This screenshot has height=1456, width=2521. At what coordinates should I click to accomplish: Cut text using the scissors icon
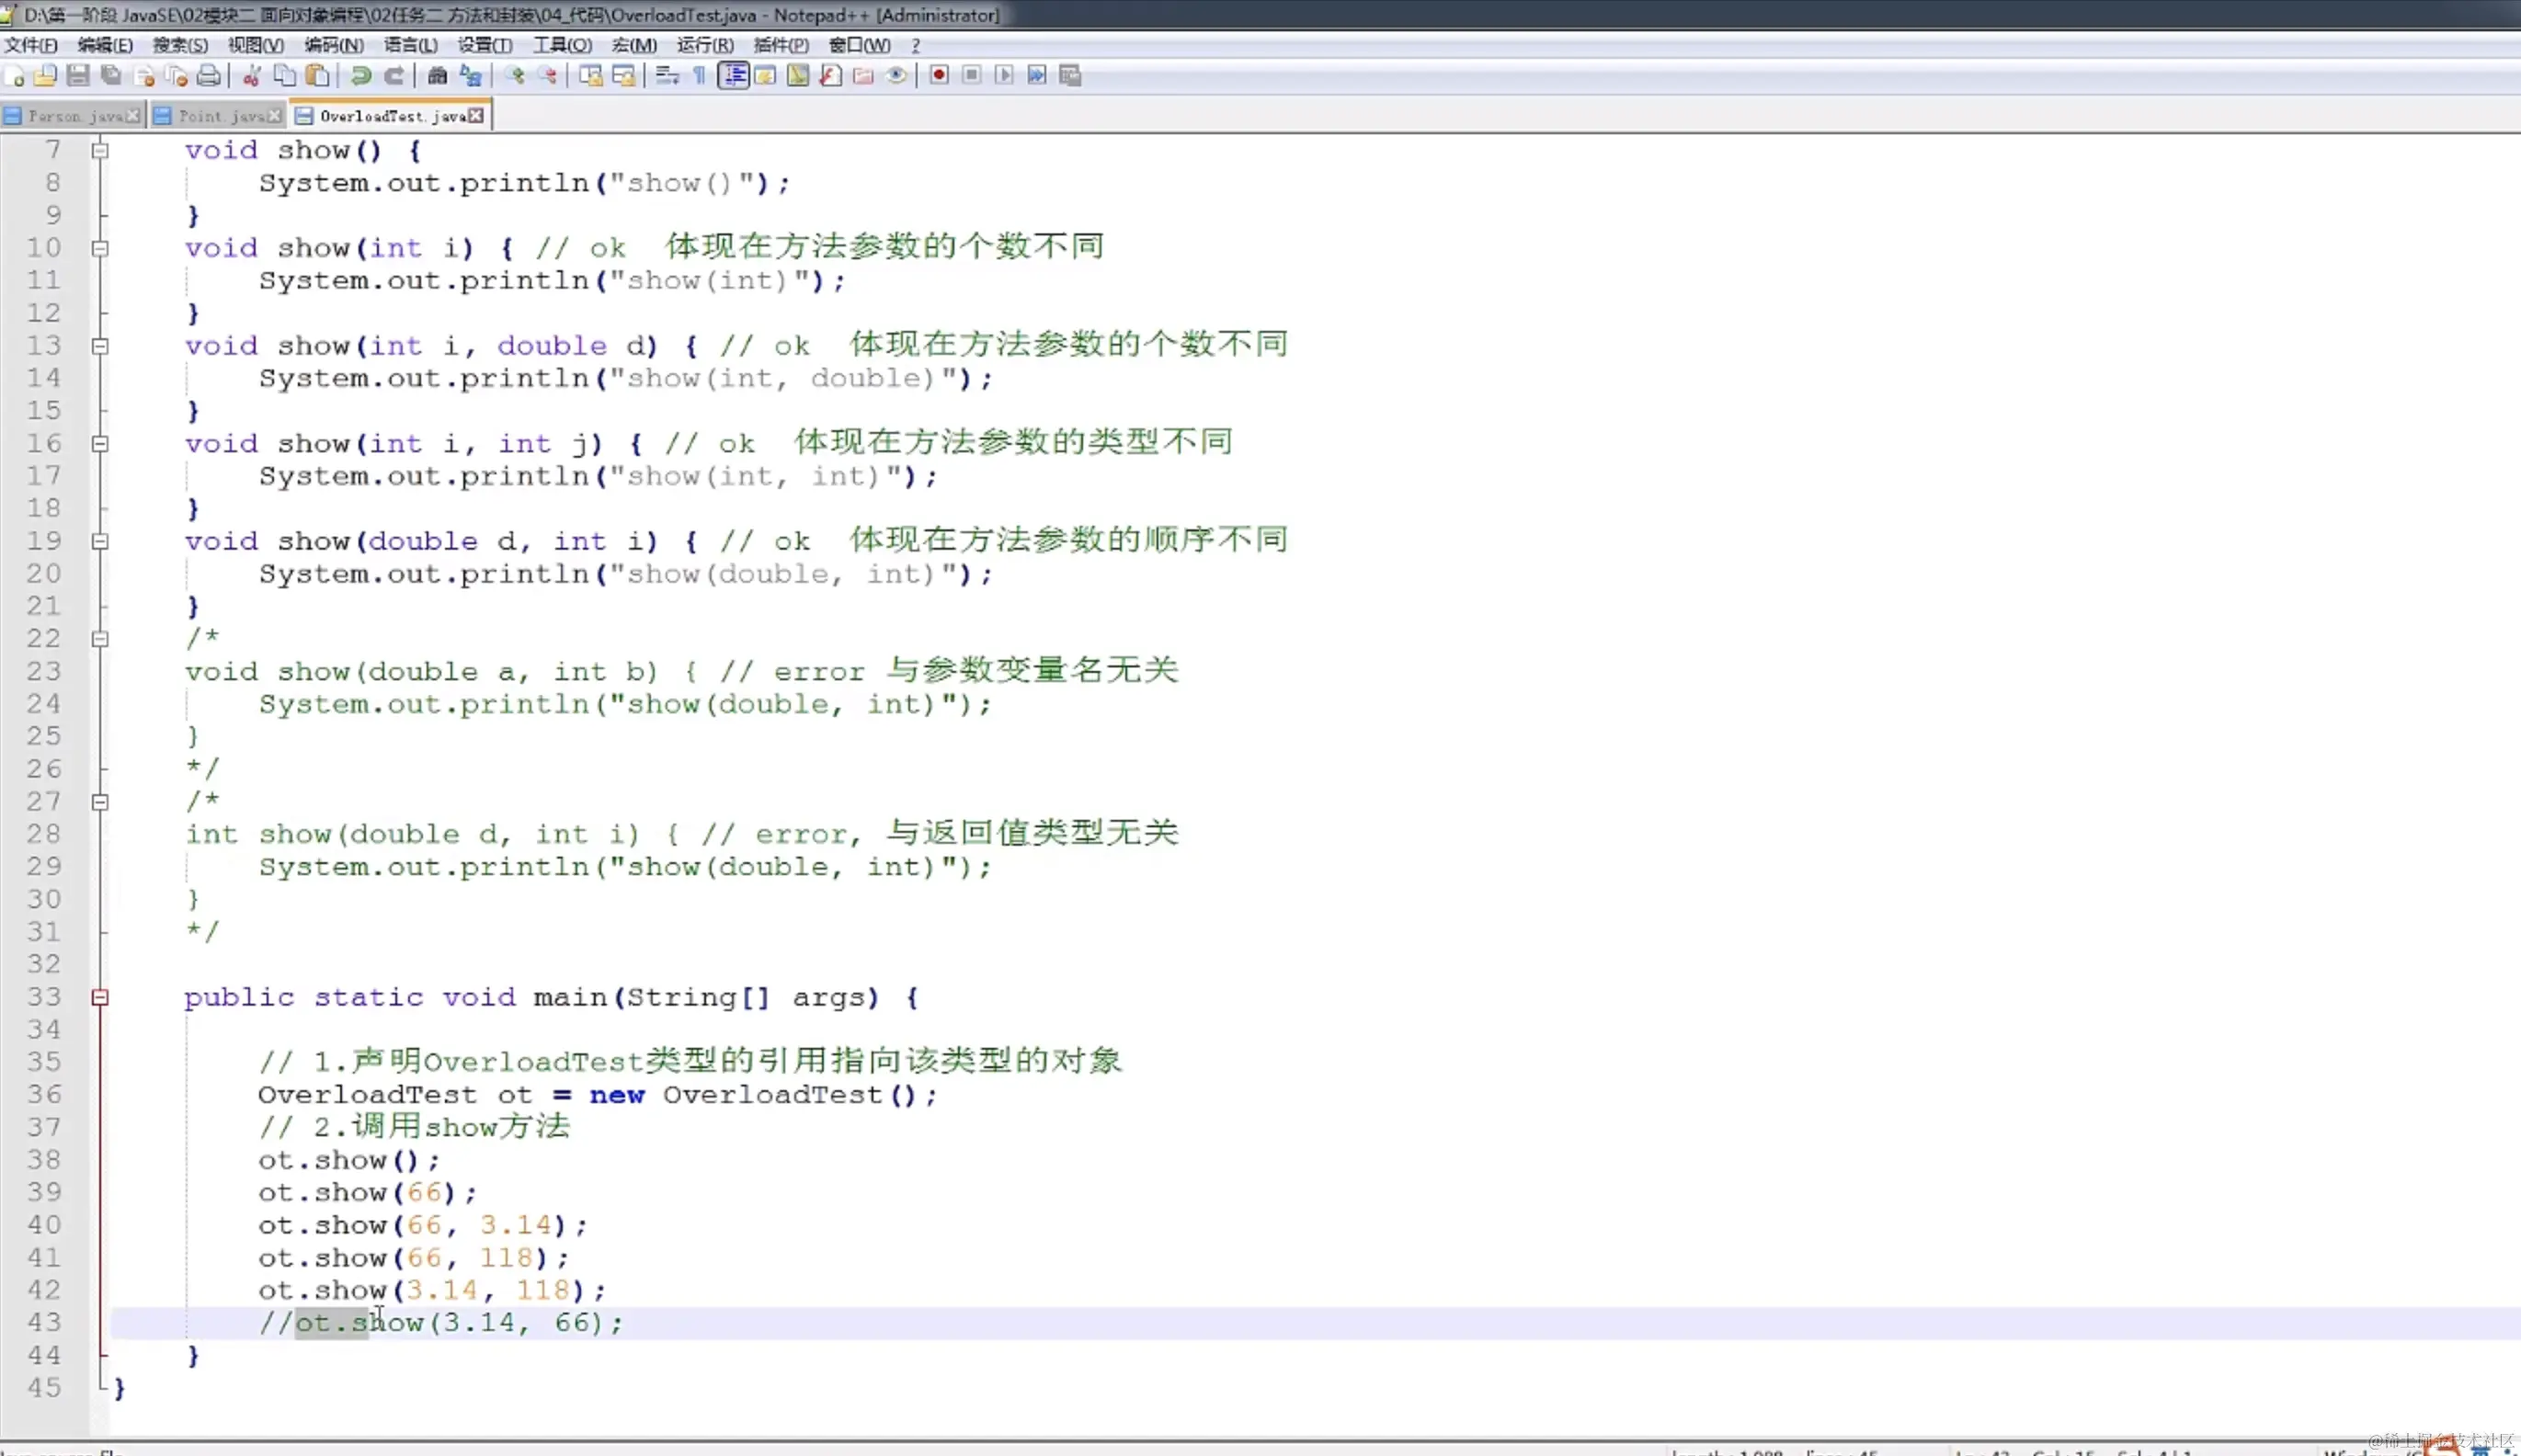coord(251,75)
